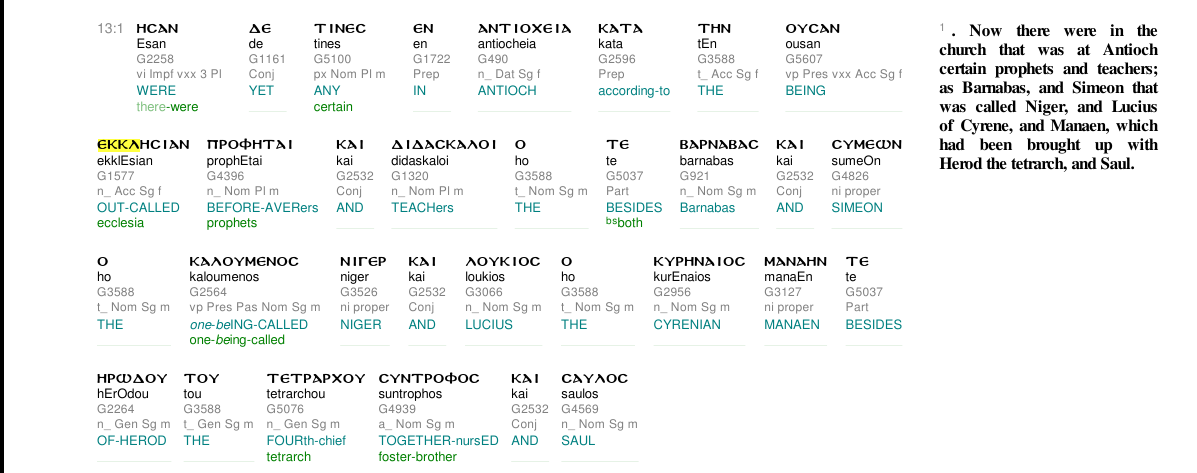
Task: Click the Greek word ΤΕΤΡΑΡΧΟΥ
Action: (316, 378)
